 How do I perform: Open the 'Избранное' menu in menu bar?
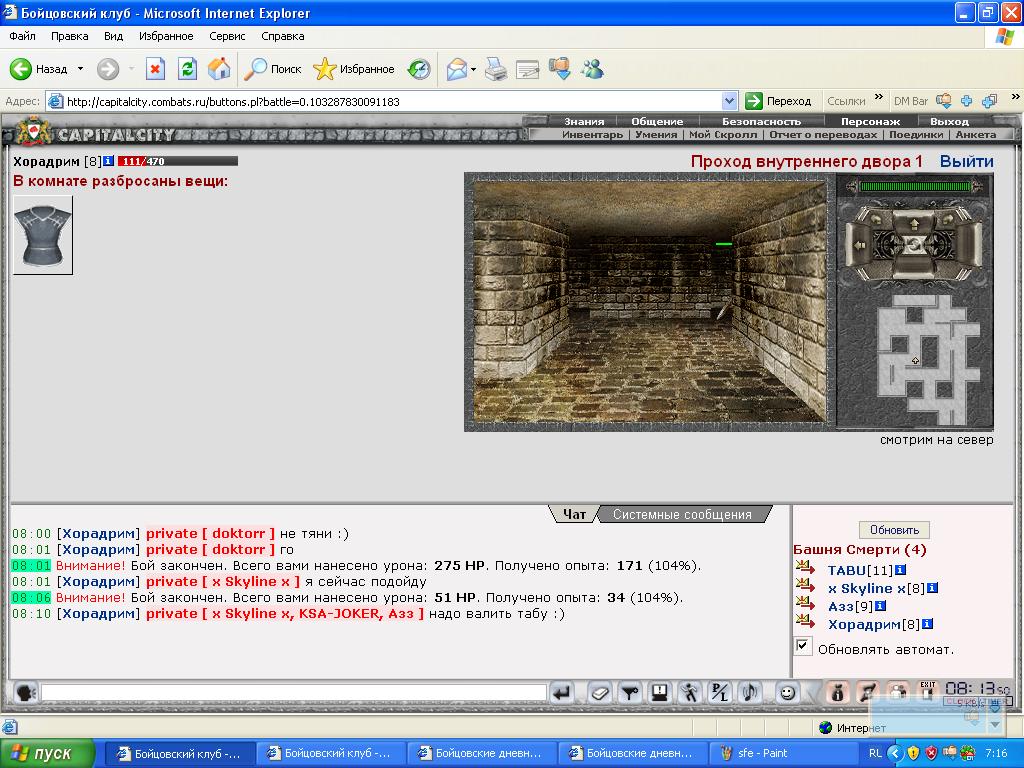[x=166, y=36]
